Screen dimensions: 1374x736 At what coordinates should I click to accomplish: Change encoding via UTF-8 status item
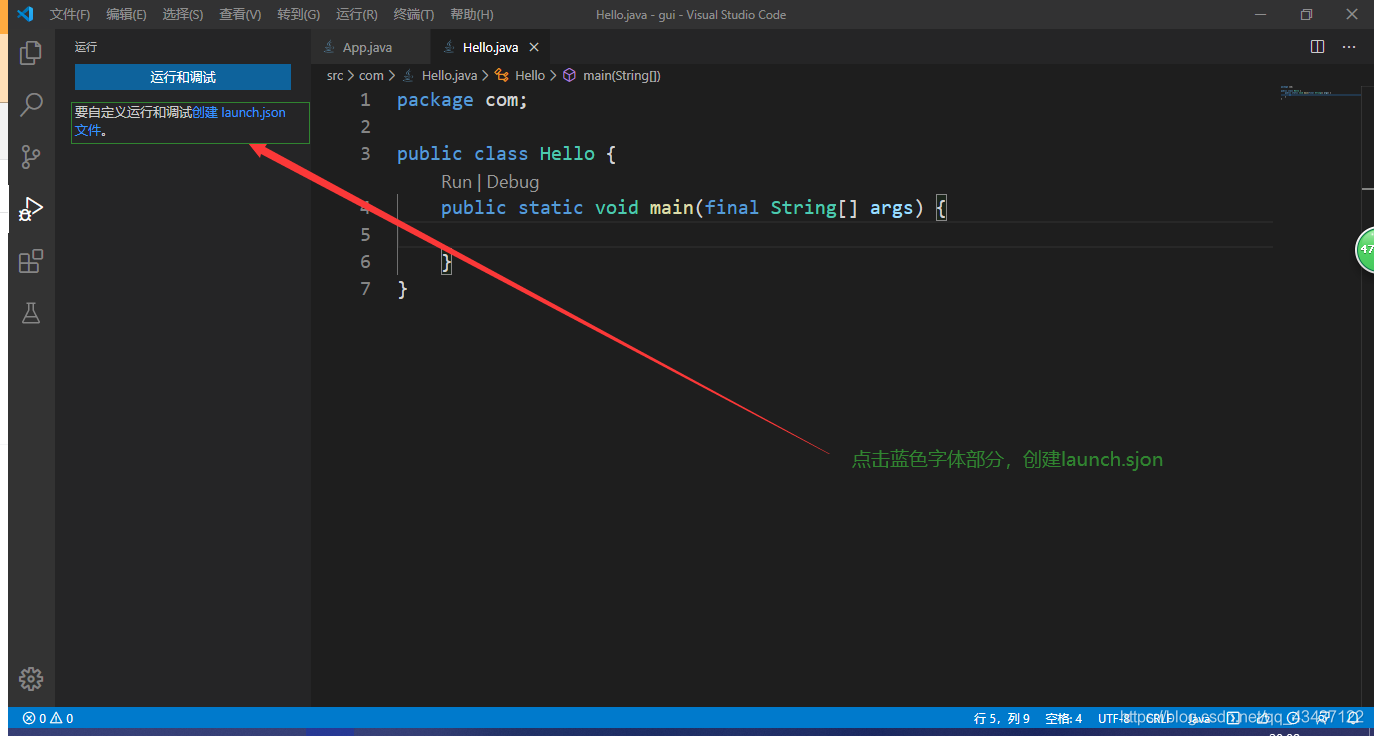1114,718
